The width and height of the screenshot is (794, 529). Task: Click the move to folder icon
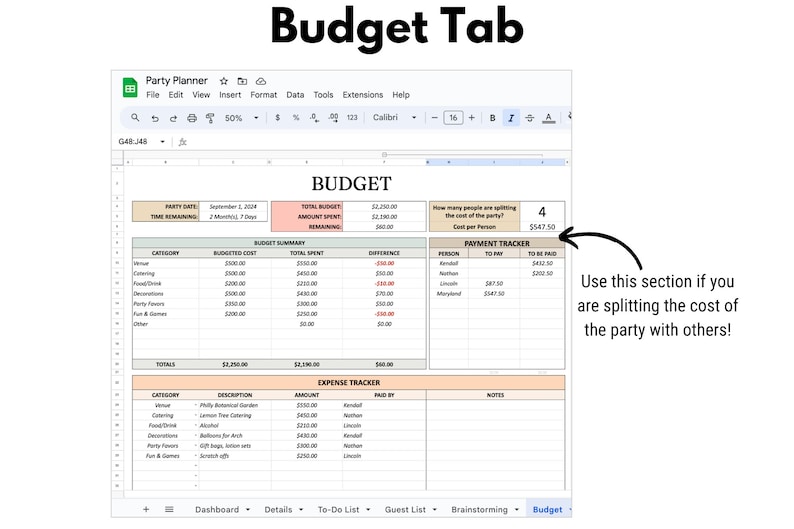click(242, 81)
